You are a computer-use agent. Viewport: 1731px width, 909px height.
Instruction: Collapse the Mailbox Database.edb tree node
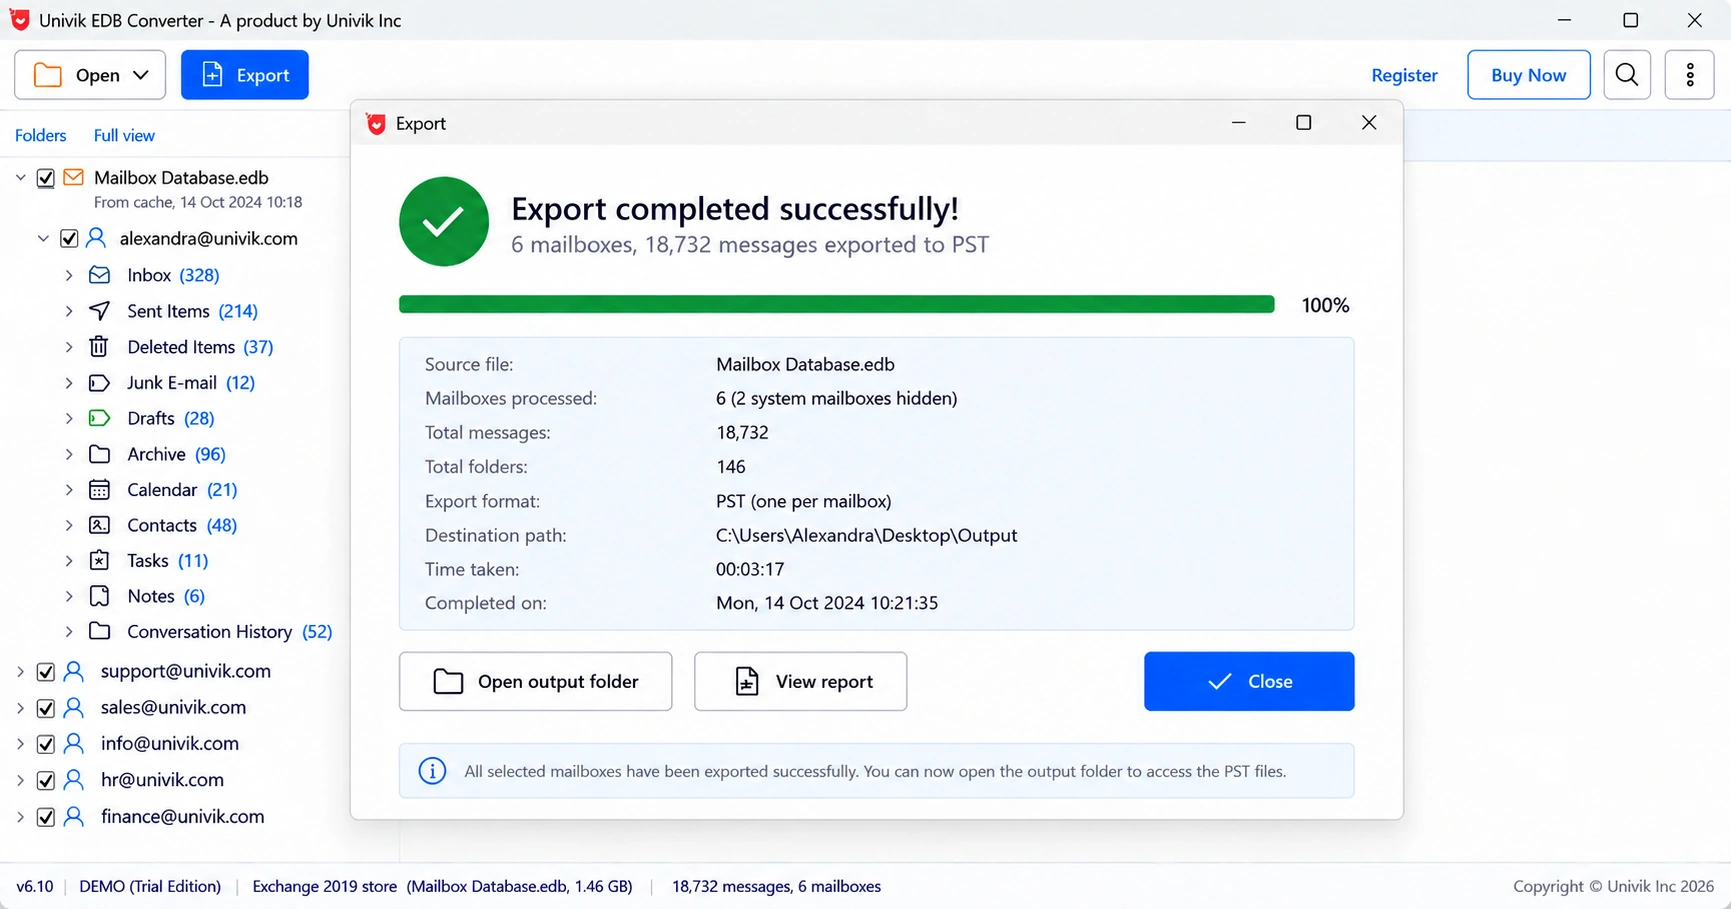[x=20, y=178]
